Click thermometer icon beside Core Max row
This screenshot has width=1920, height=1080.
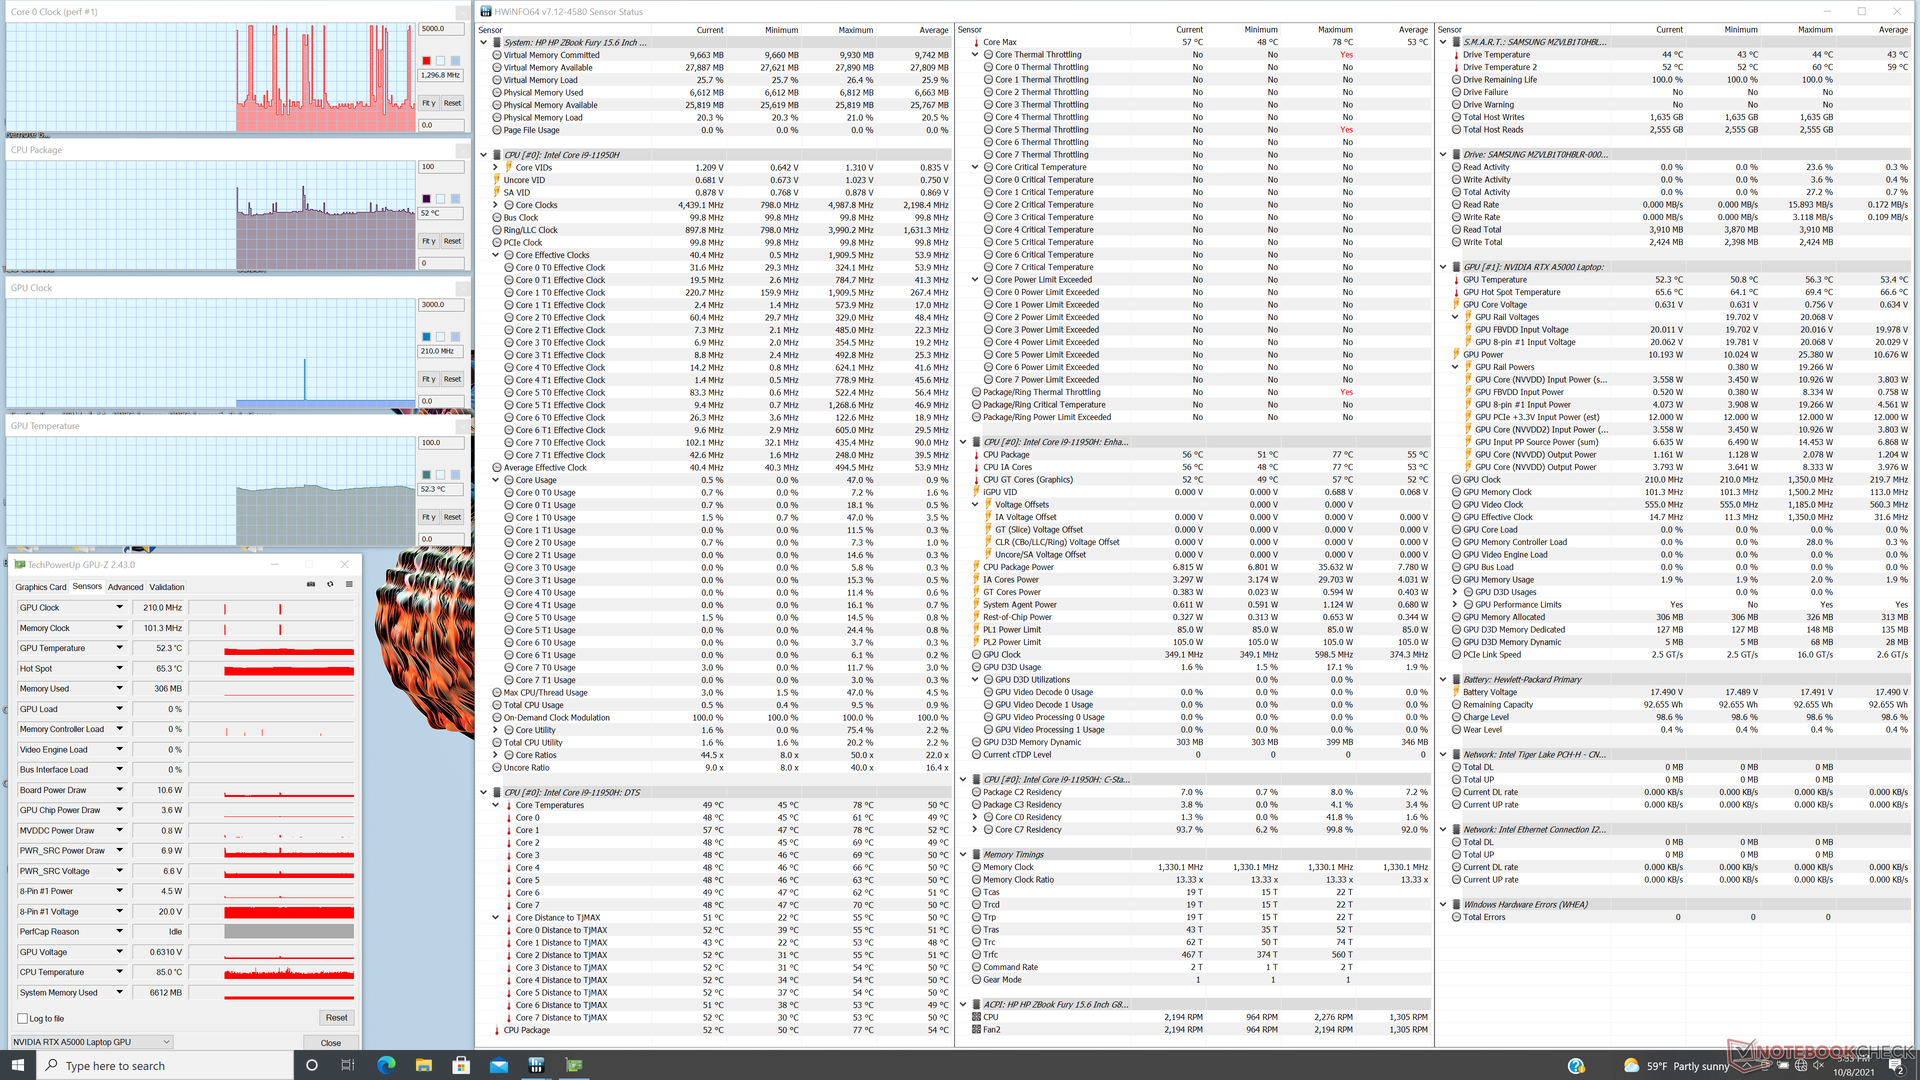pos(976,43)
